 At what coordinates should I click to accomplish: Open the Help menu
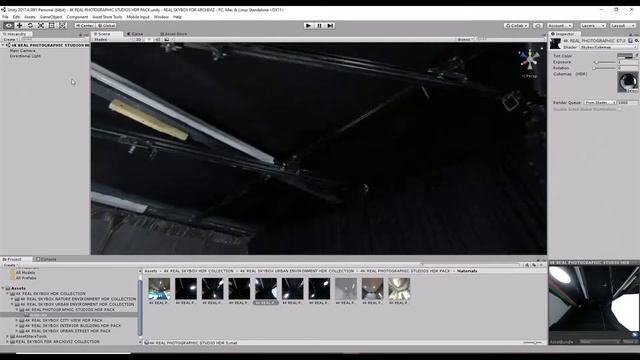[177, 17]
